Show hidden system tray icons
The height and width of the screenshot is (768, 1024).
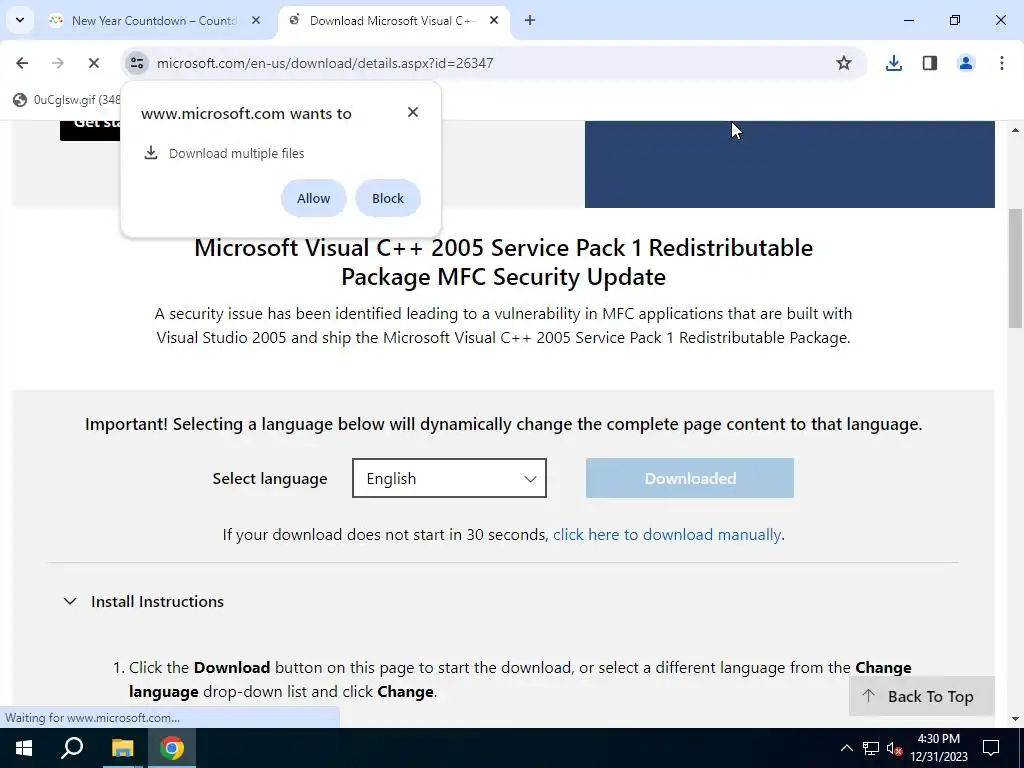point(846,748)
